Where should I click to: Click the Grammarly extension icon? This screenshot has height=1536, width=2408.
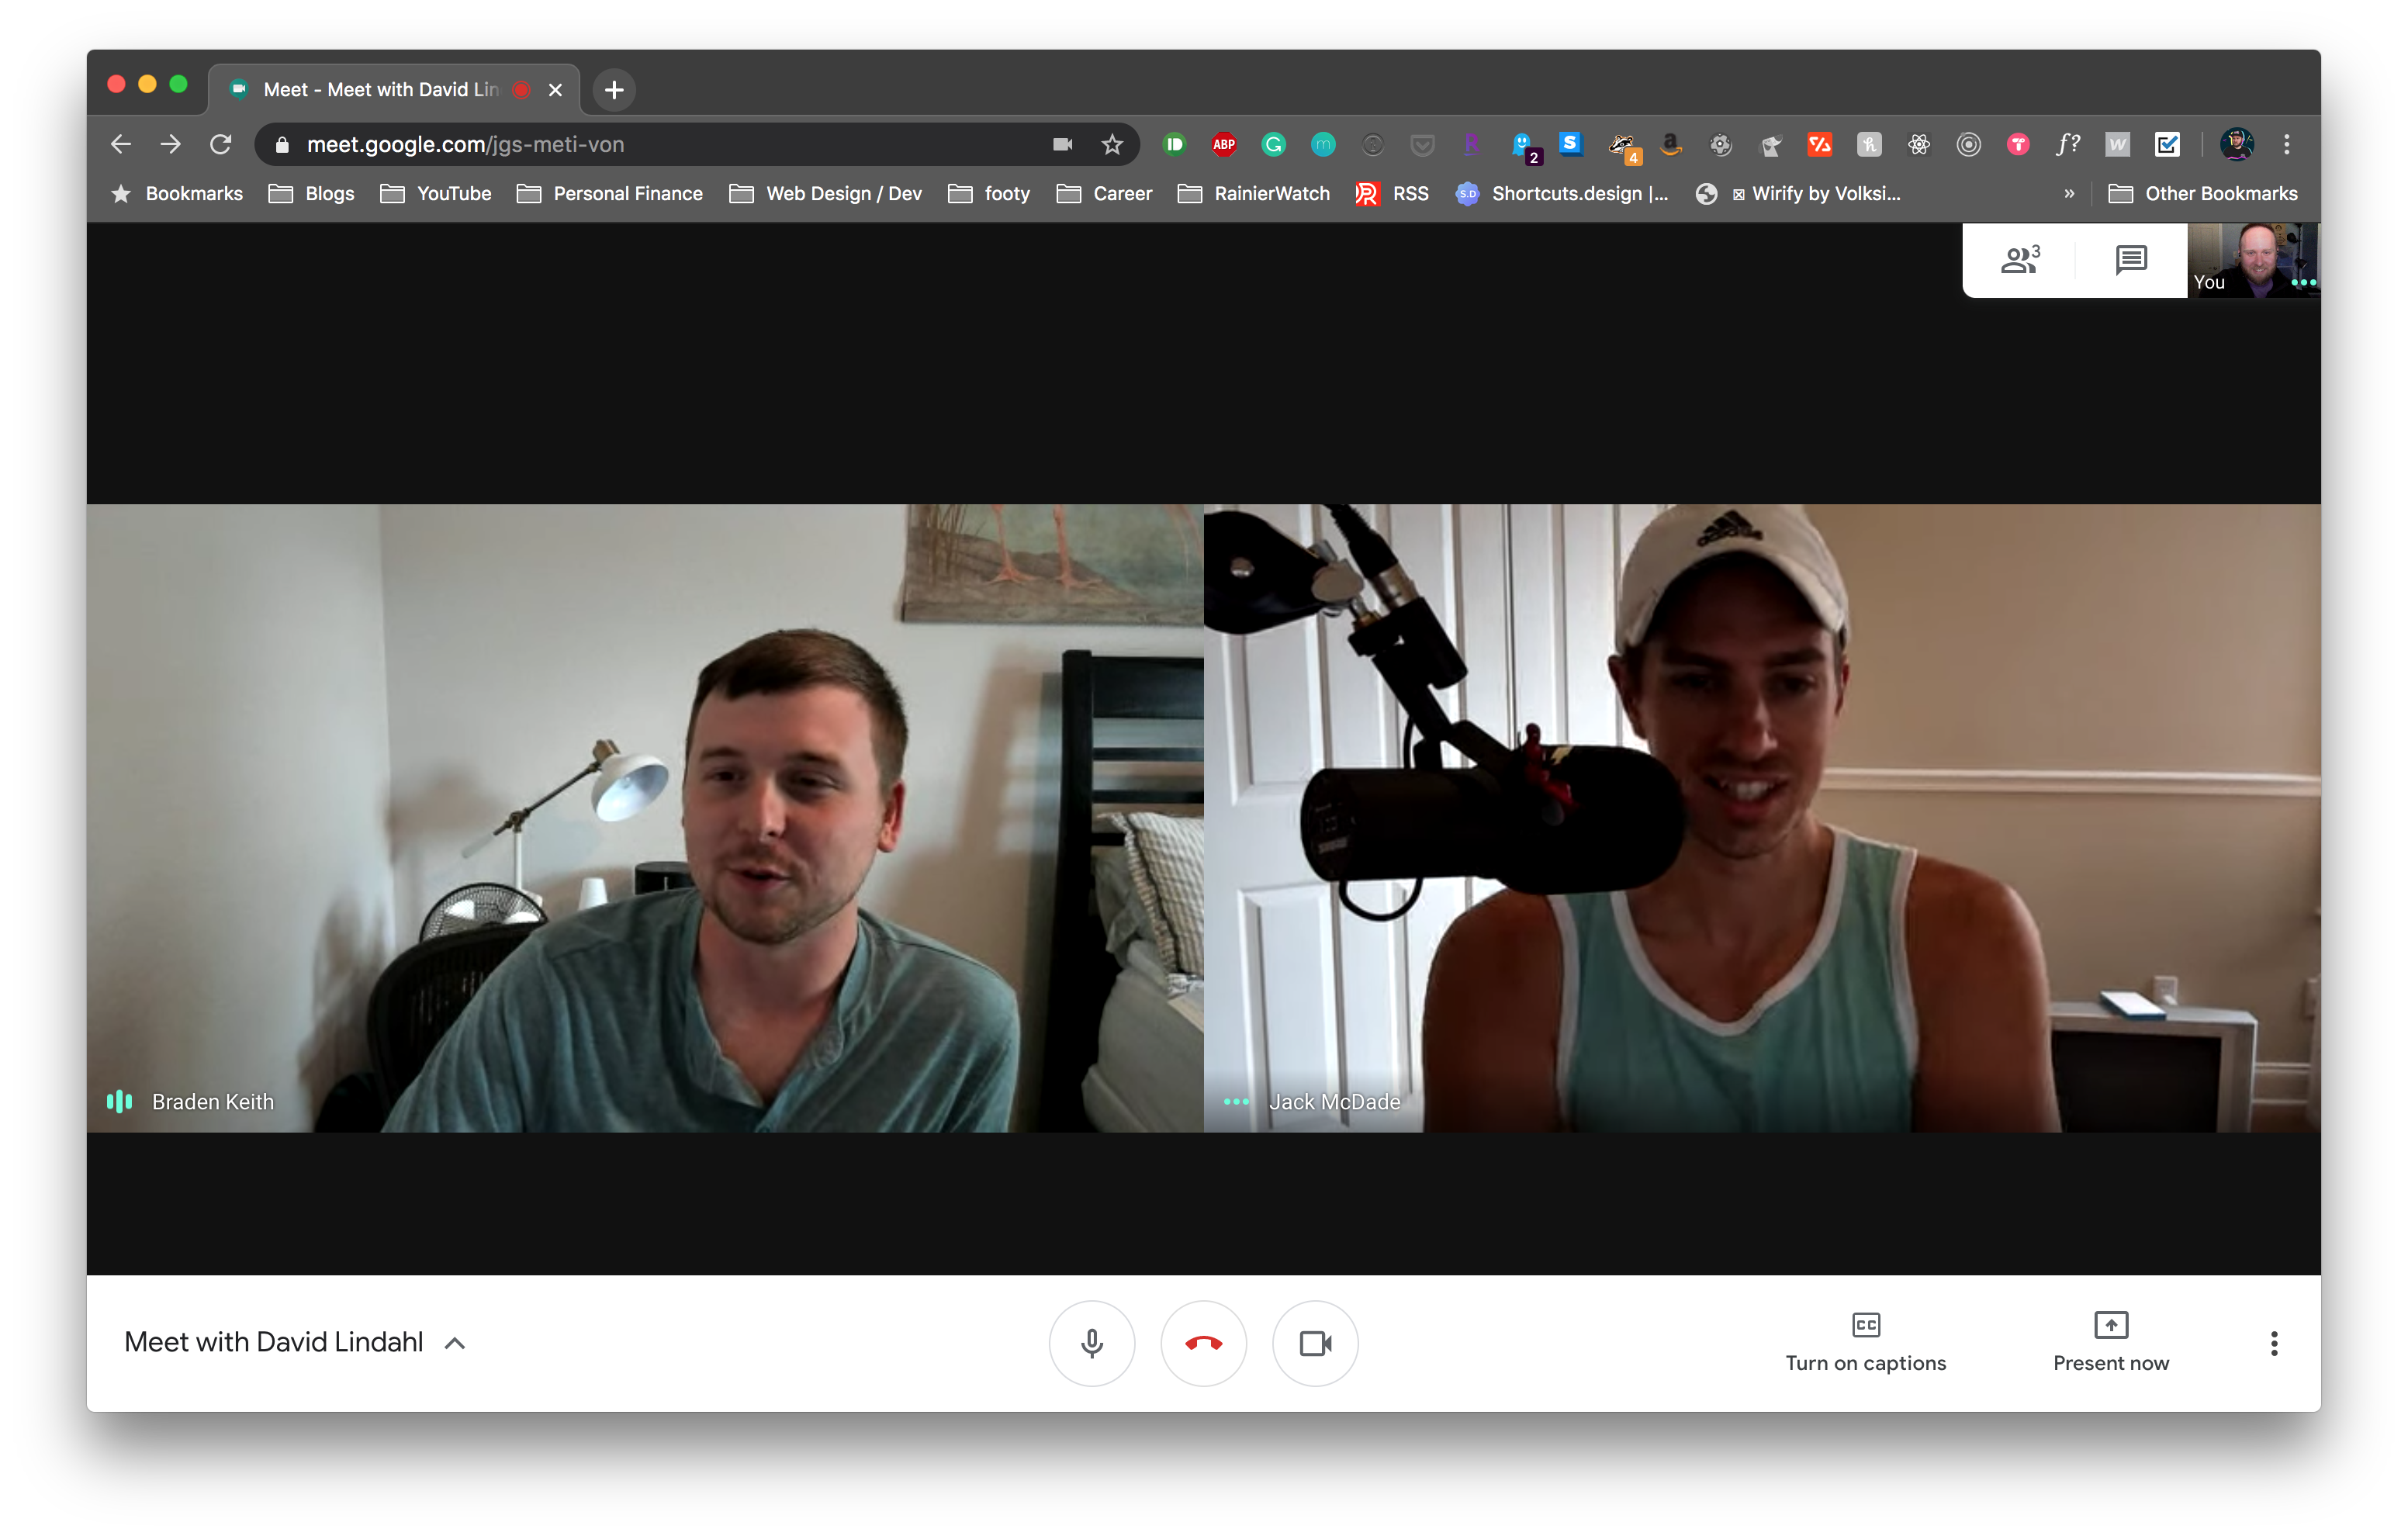[1273, 145]
